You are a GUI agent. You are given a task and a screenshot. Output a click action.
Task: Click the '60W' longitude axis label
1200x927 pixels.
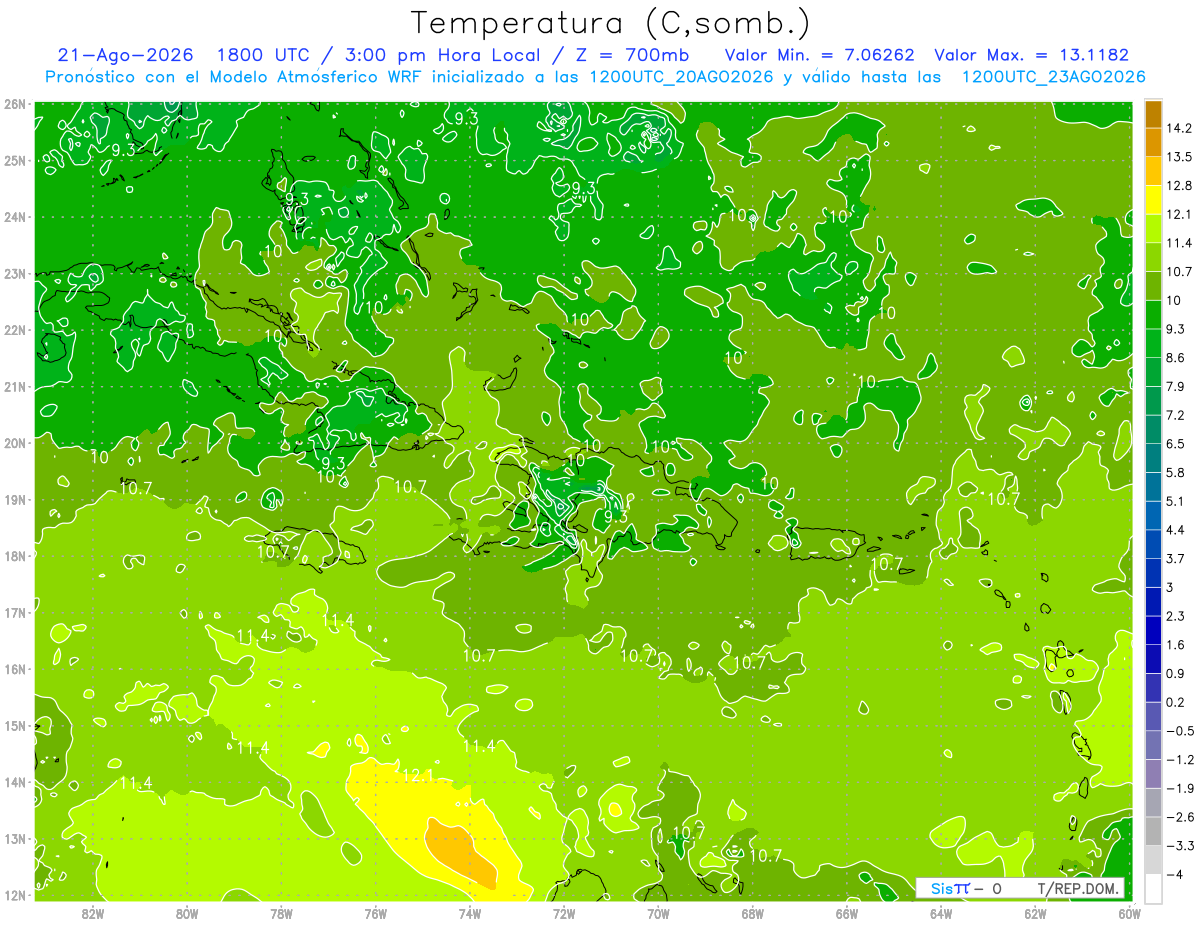click(1130, 913)
